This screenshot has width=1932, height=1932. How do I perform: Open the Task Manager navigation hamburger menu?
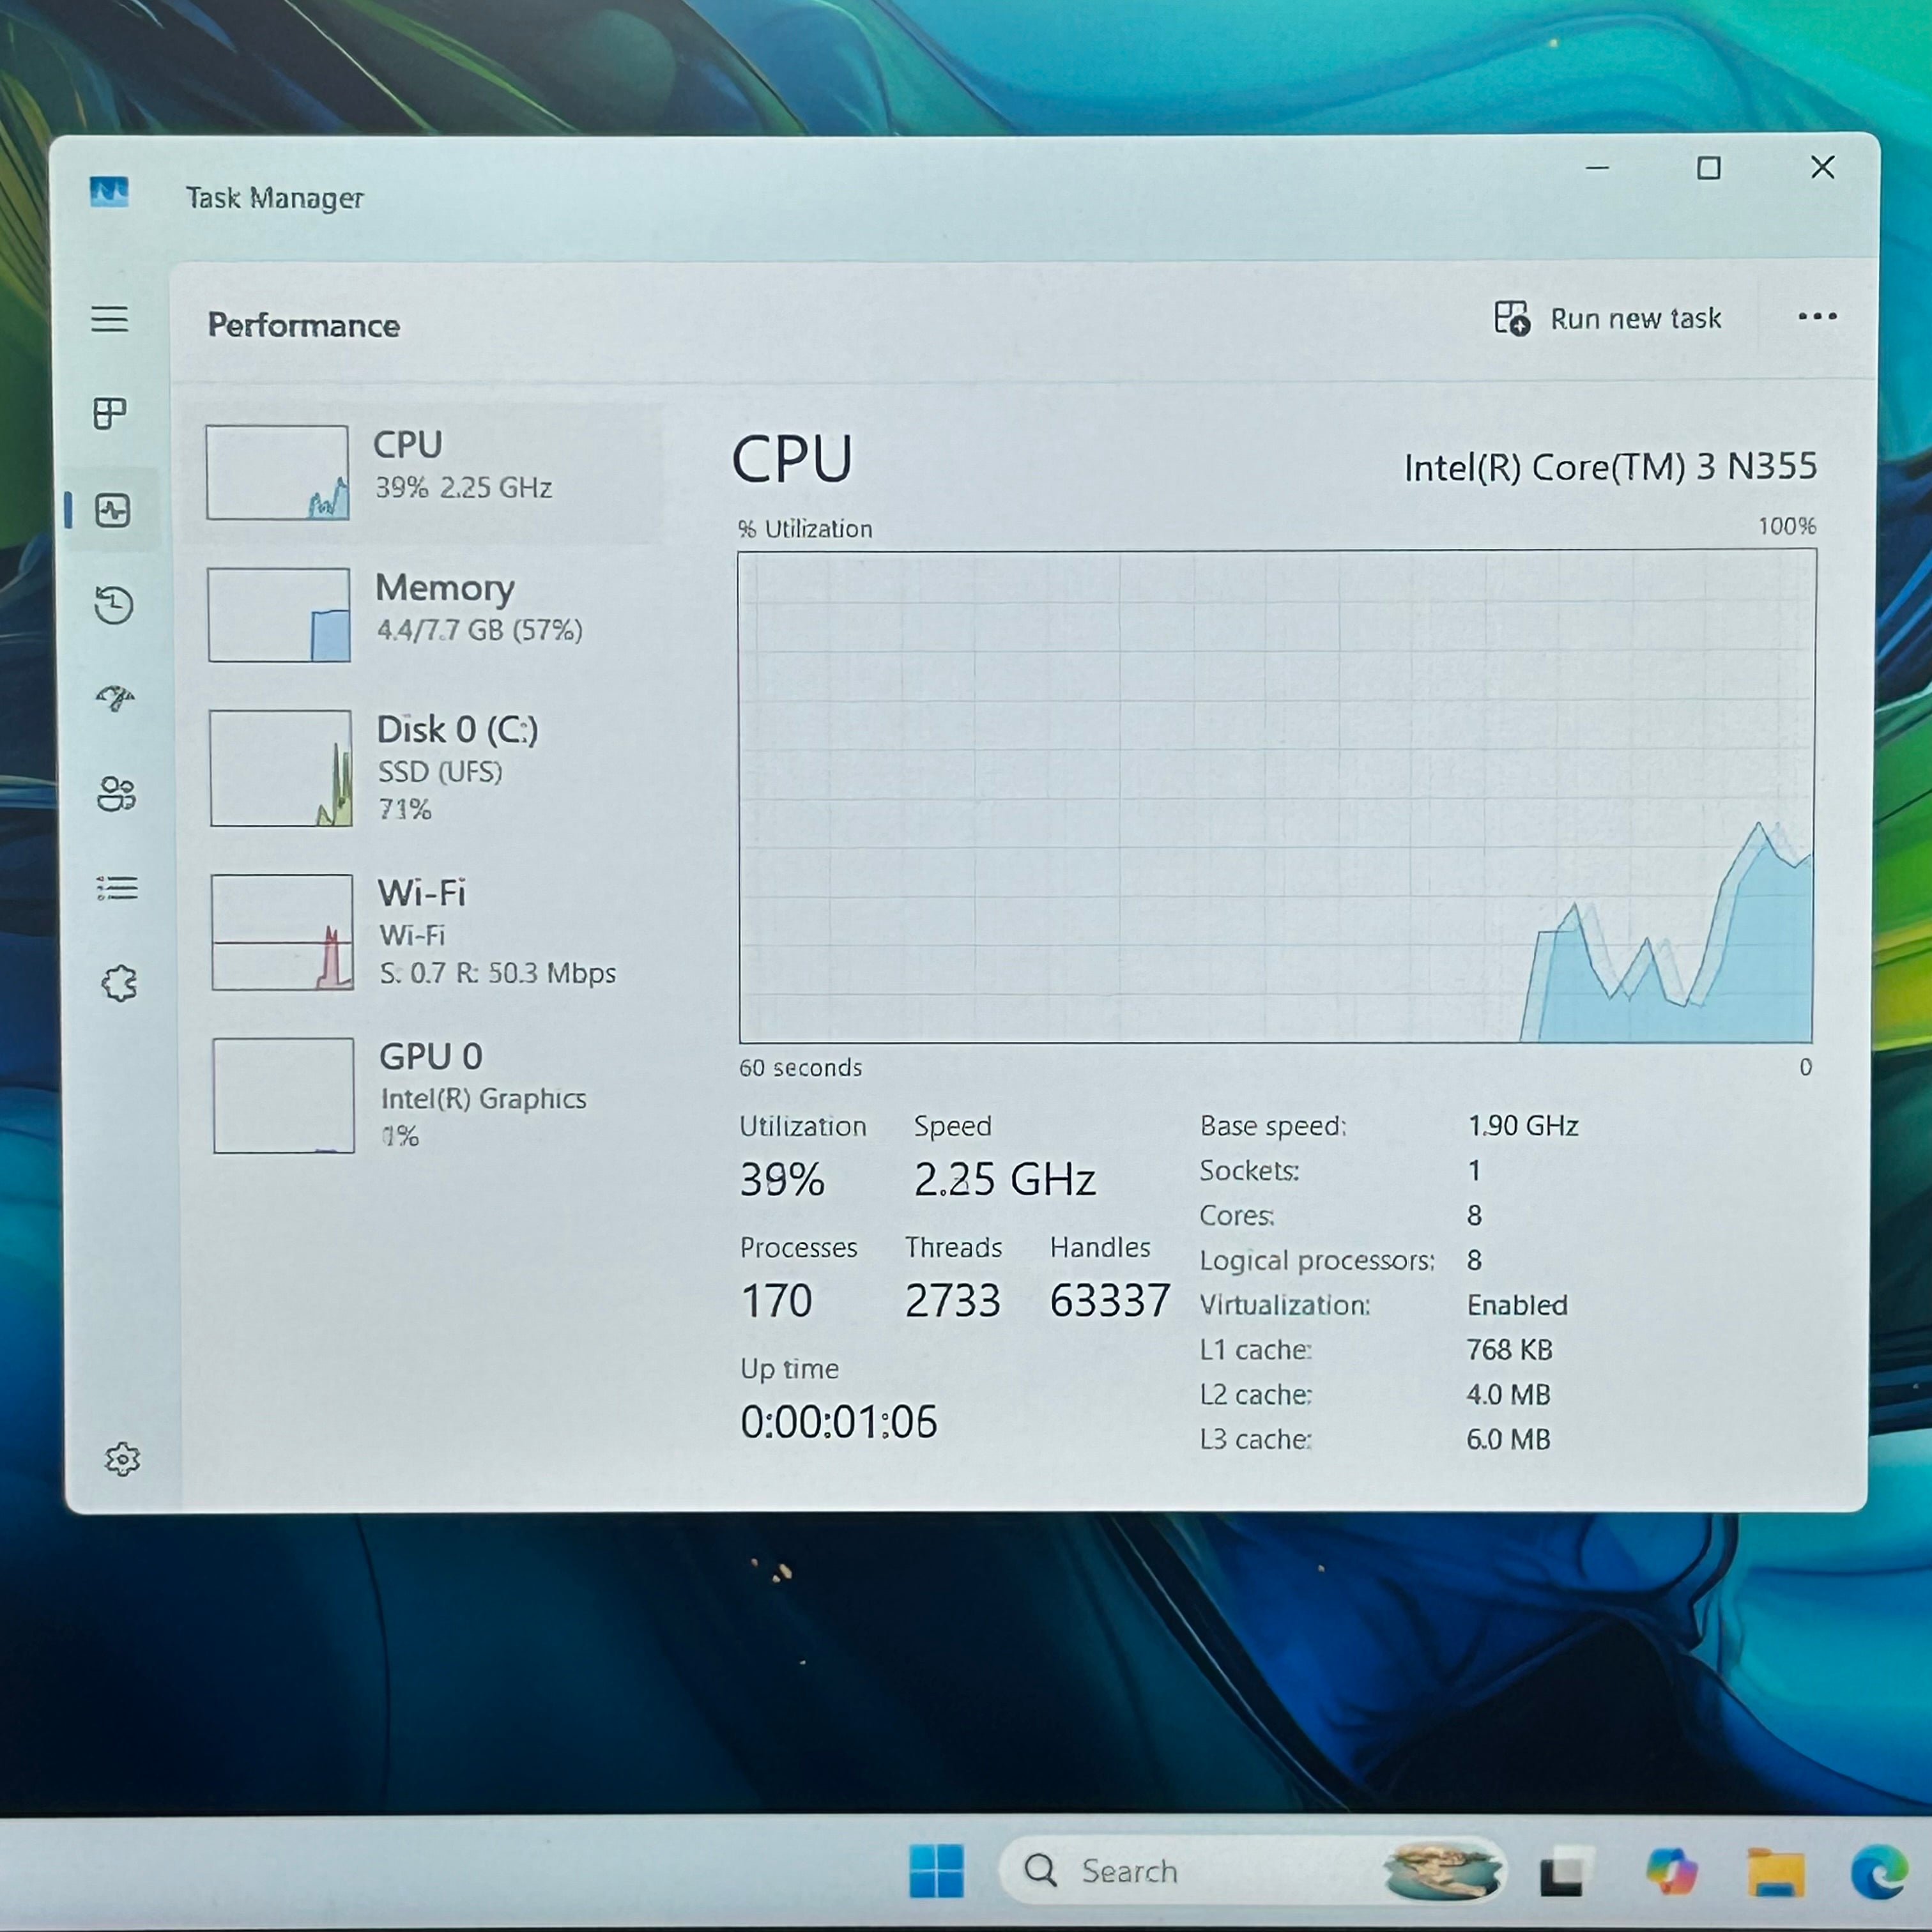coord(110,319)
